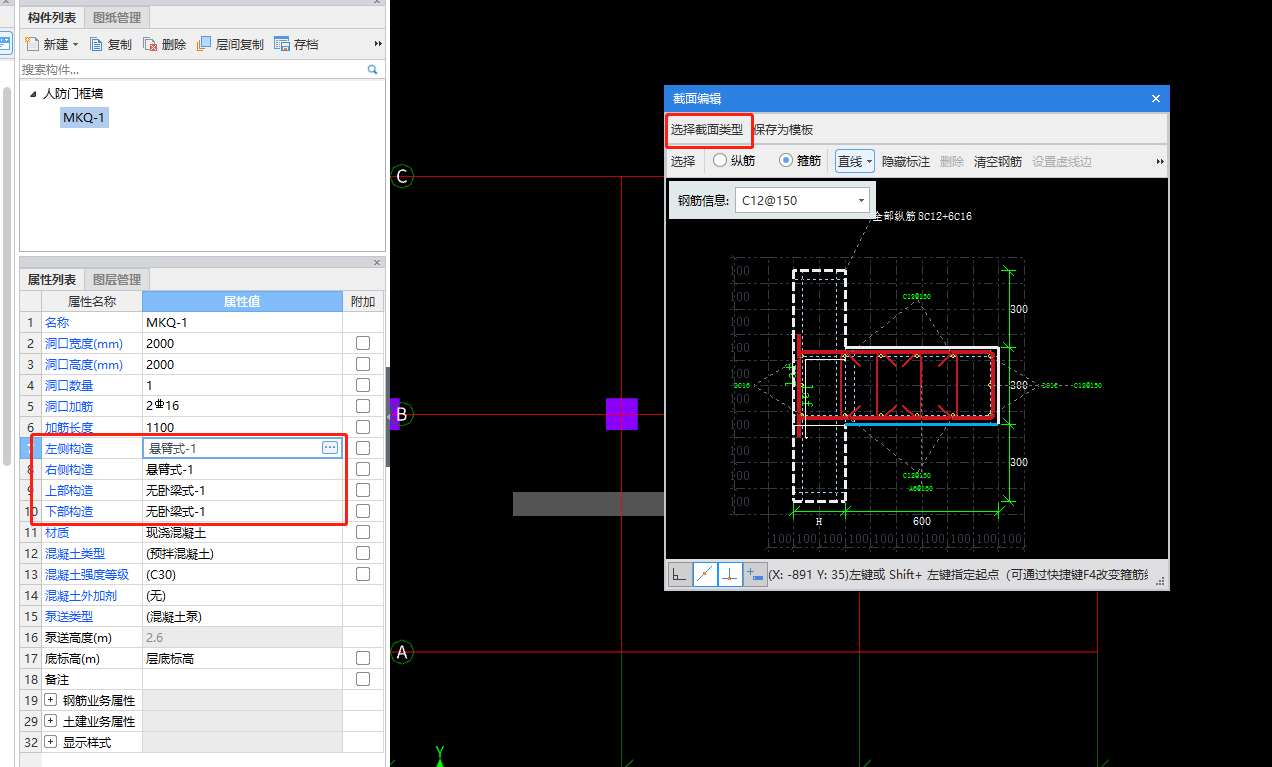Viewport: 1272px width, 767px height.
Task: Click 选择截面类型 in the section editor
Action: pyautogui.click(x=707, y=130)
